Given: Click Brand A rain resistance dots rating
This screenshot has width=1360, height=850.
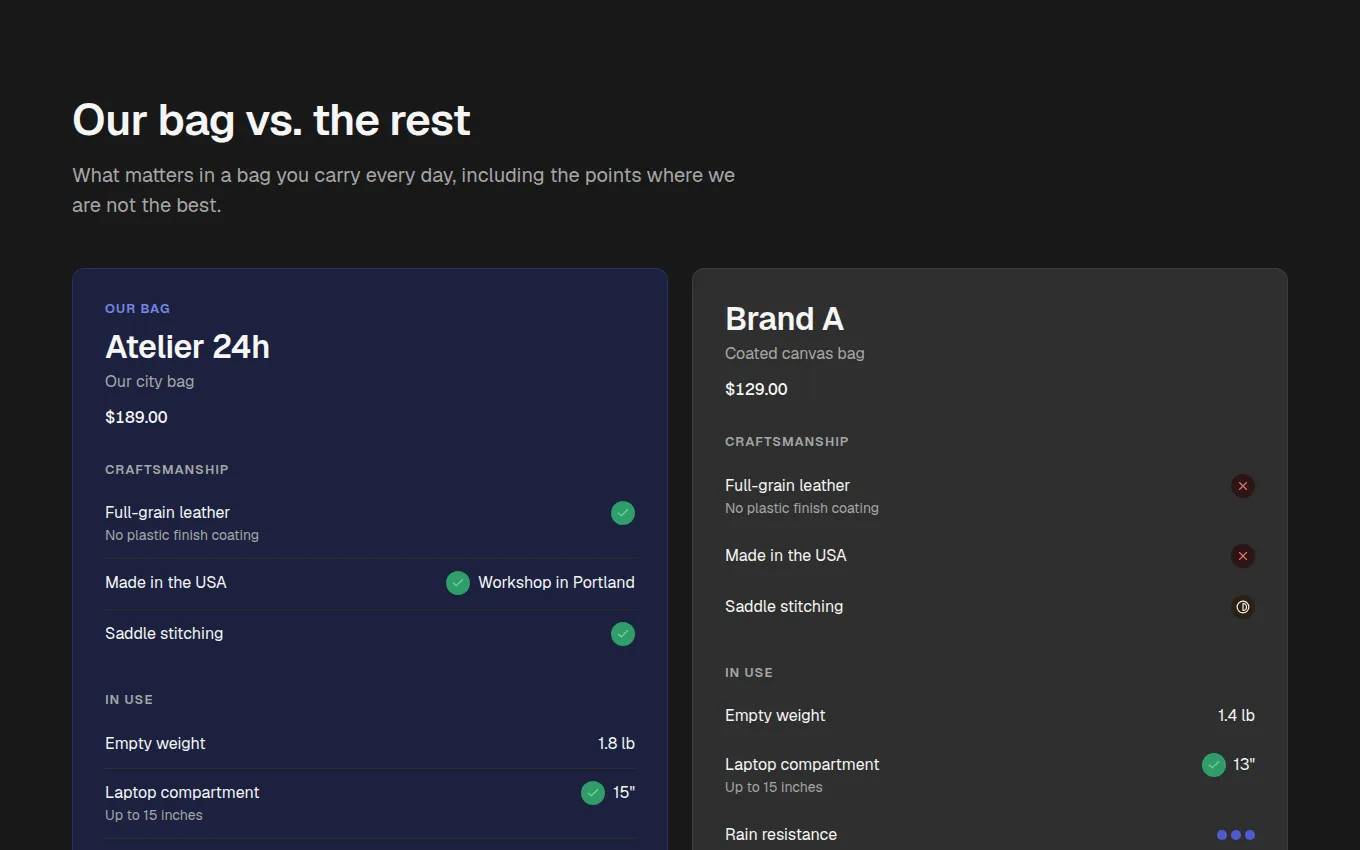Looking at the screenshot, I should [x=1236, y=835].
